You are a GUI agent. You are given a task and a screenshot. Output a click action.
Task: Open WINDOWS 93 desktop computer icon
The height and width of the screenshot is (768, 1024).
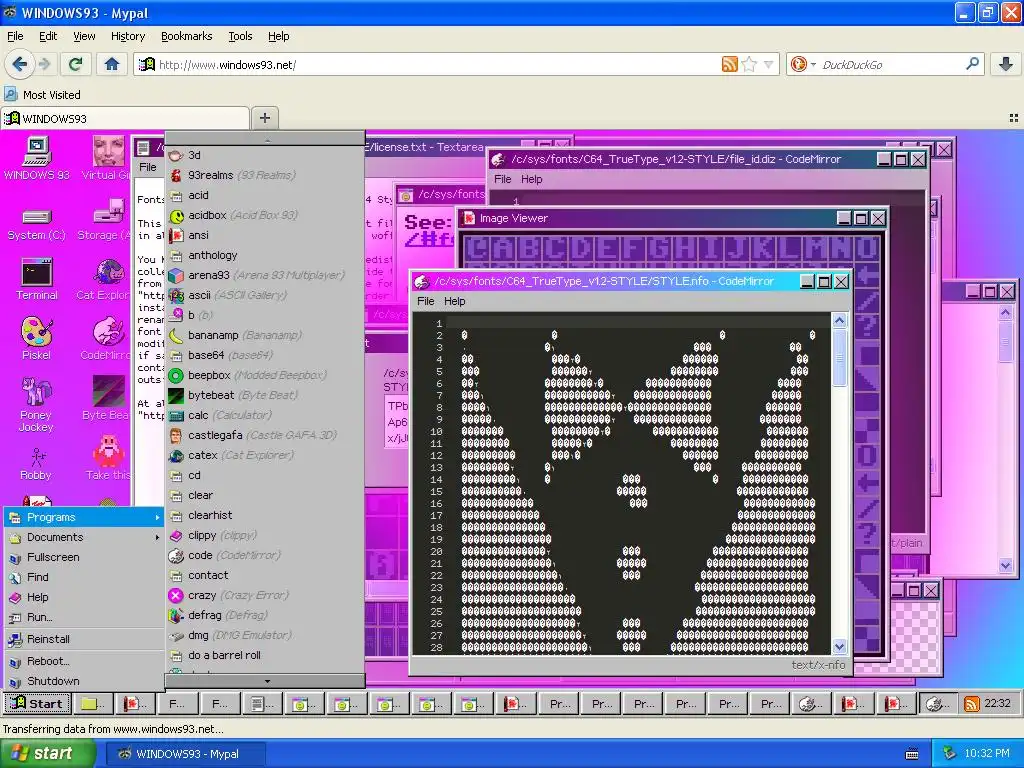click(x=37, y=159)
